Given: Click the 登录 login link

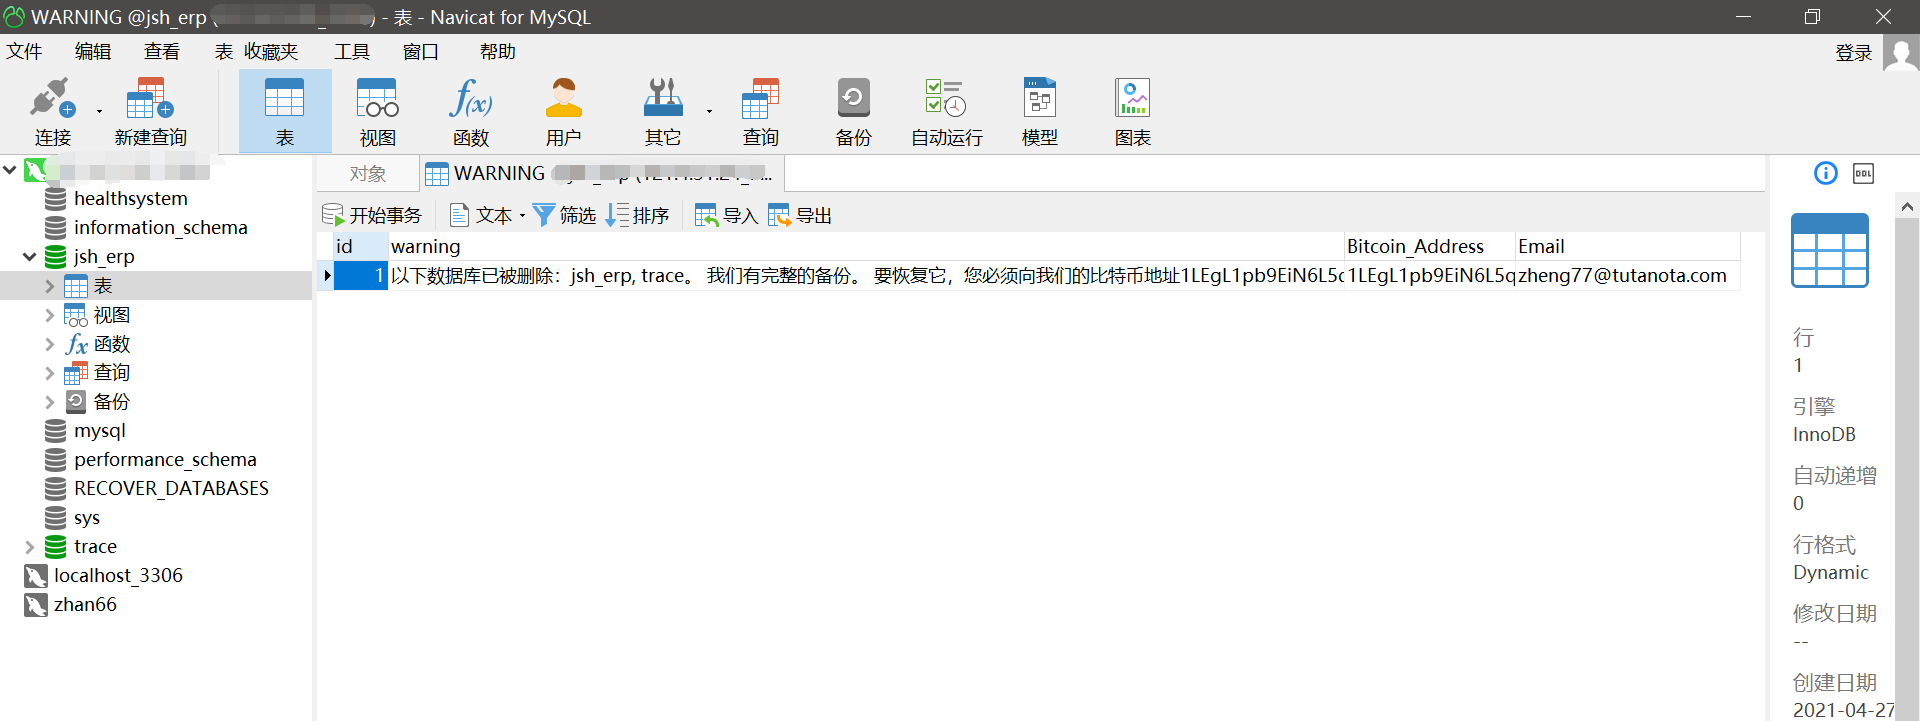Looking at the screenshot, I should [1854, 53].
